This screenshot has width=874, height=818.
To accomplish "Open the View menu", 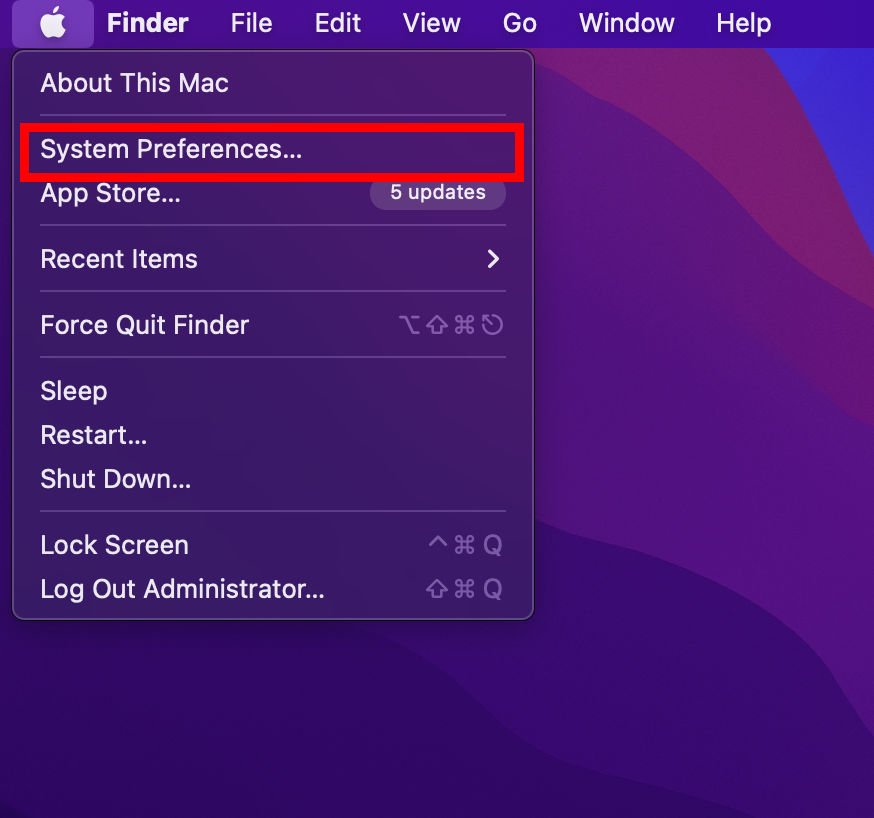I will pyautogui.click(x=431, y=23).
